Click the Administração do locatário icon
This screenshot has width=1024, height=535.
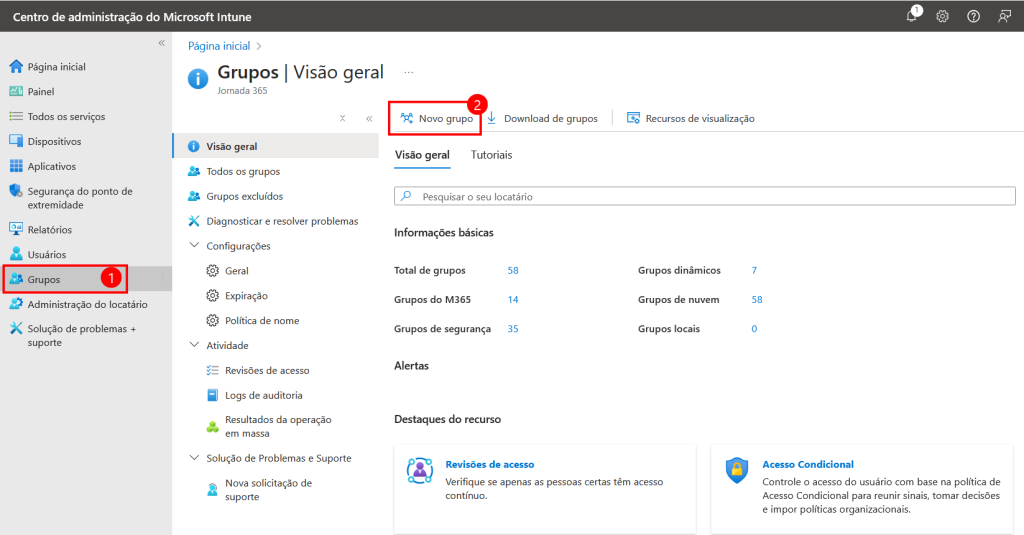coord(16,304)
